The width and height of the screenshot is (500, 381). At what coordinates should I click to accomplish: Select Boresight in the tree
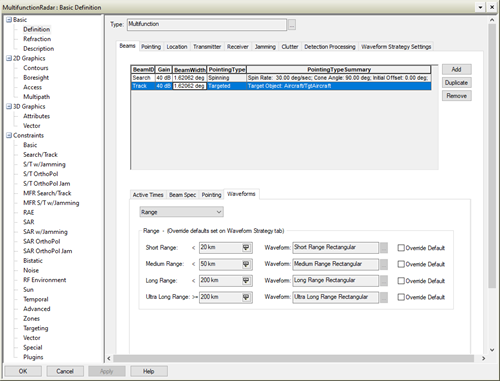pos(36,78)
